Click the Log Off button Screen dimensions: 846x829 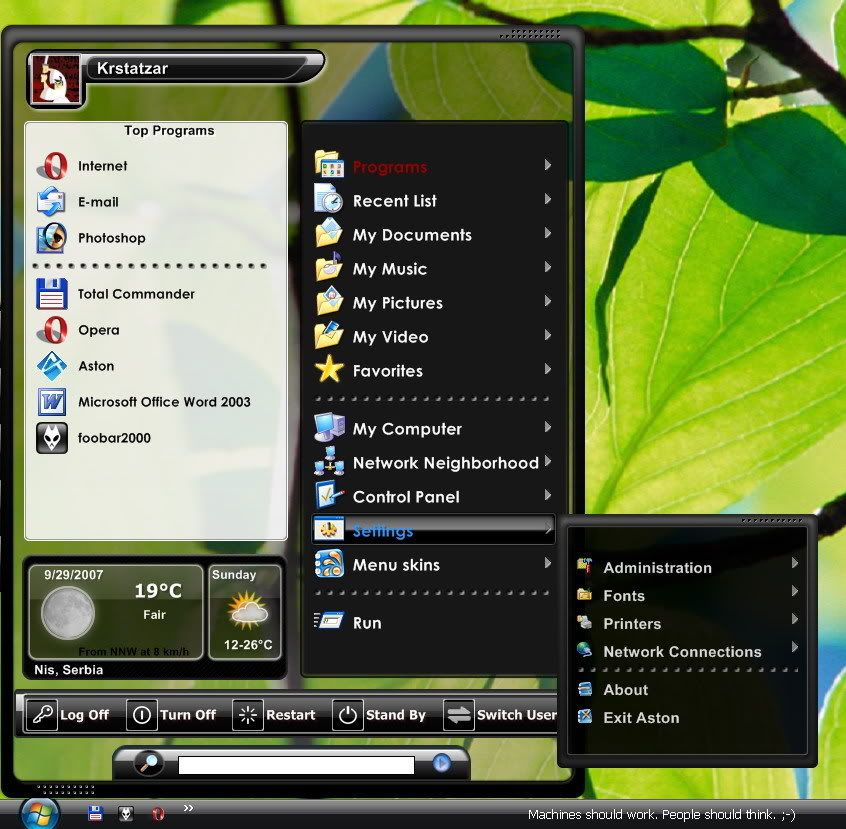pyautogui.click(x=69, y=715)
